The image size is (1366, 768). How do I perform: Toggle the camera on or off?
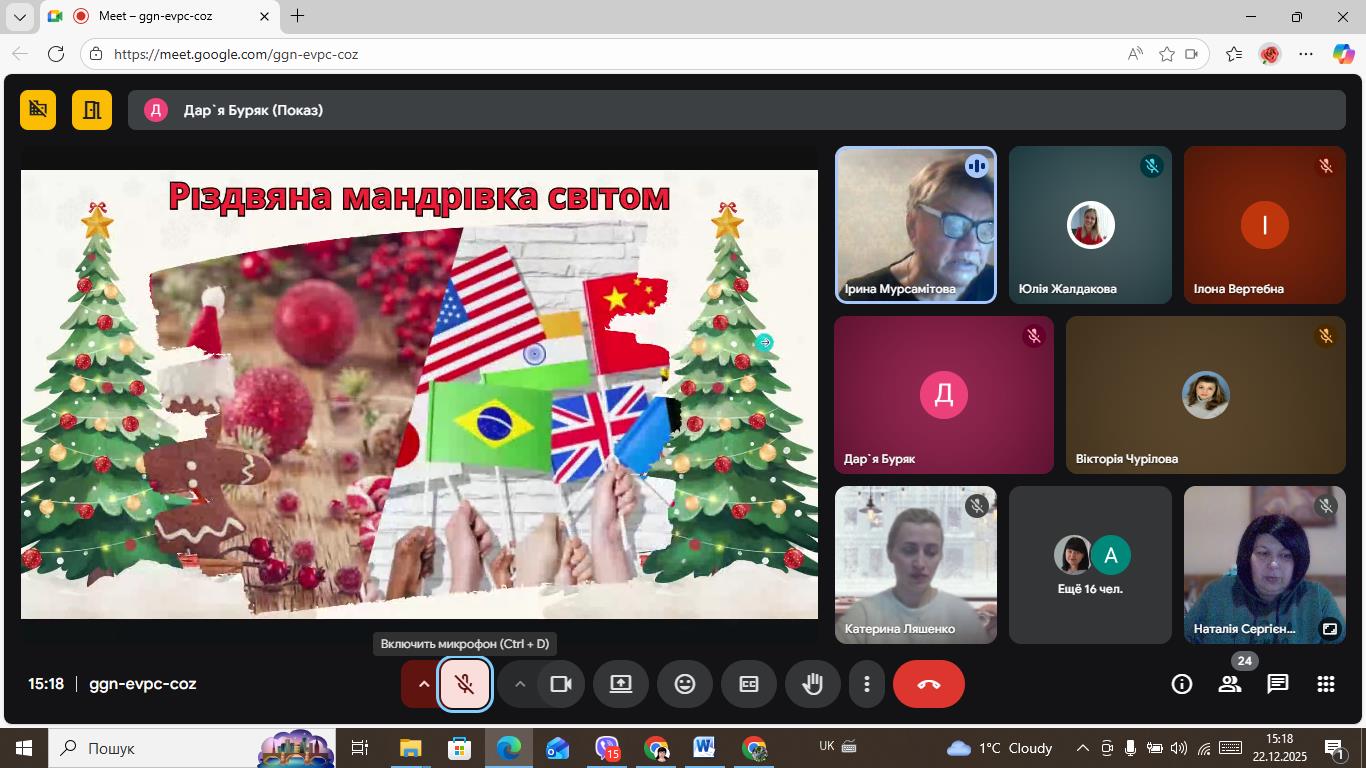pos(560,684)
